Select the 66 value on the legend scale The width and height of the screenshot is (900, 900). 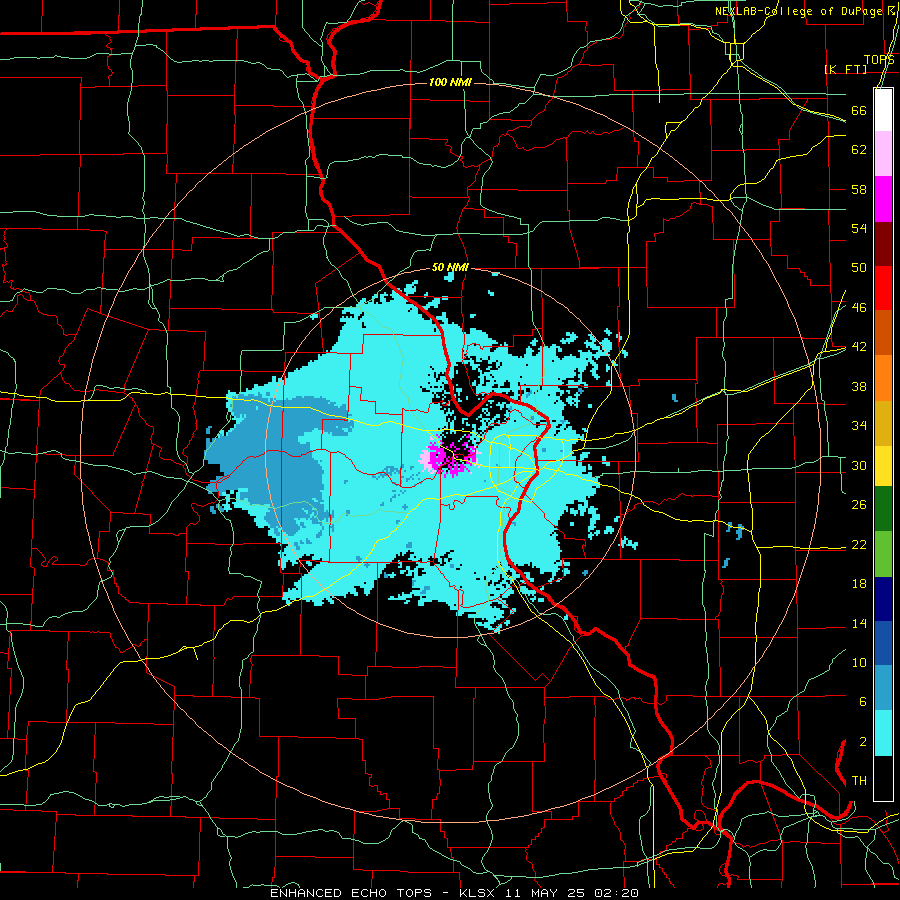859,110
